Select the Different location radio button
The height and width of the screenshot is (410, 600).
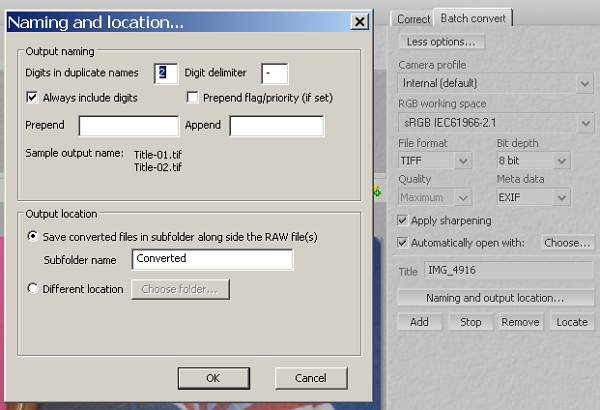pos(33,288)
